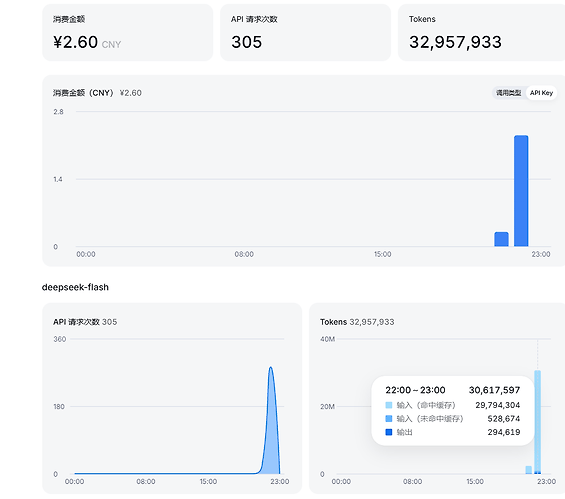
Task: Open the Tokens 32,957,933 summary card
Action: point(481,33)
